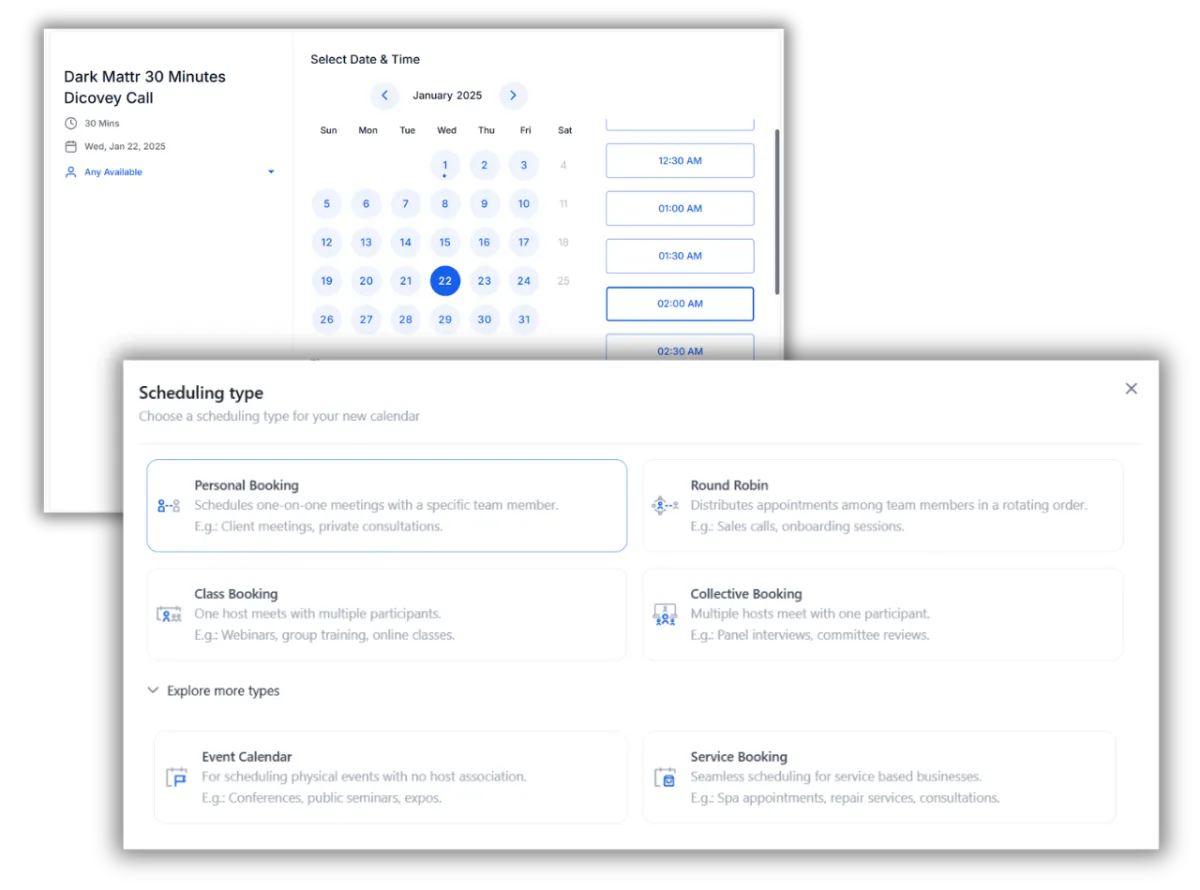The height and width of the screenshot is (890, 1200).
Task: Choose the Collective Booking option
Action: pos(883,615)
